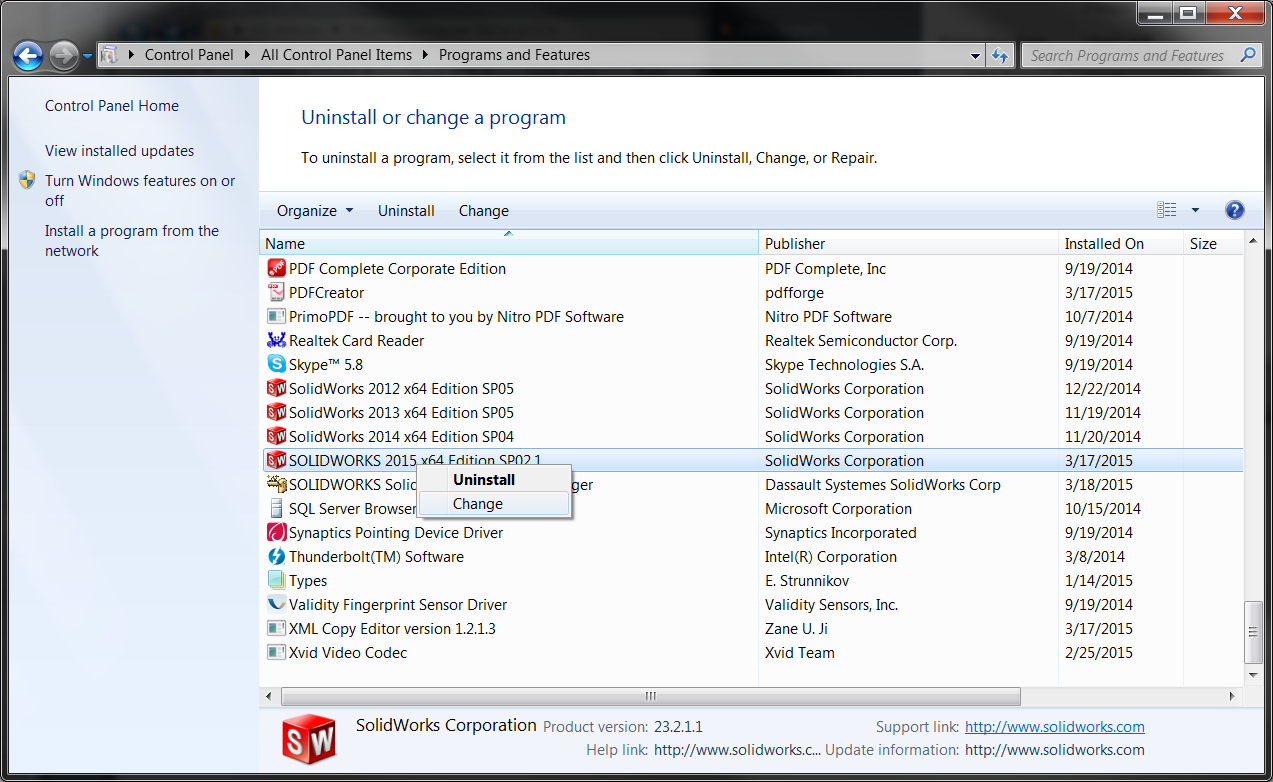Open the solidworks.com Support link

click(x=1055, y=727)
